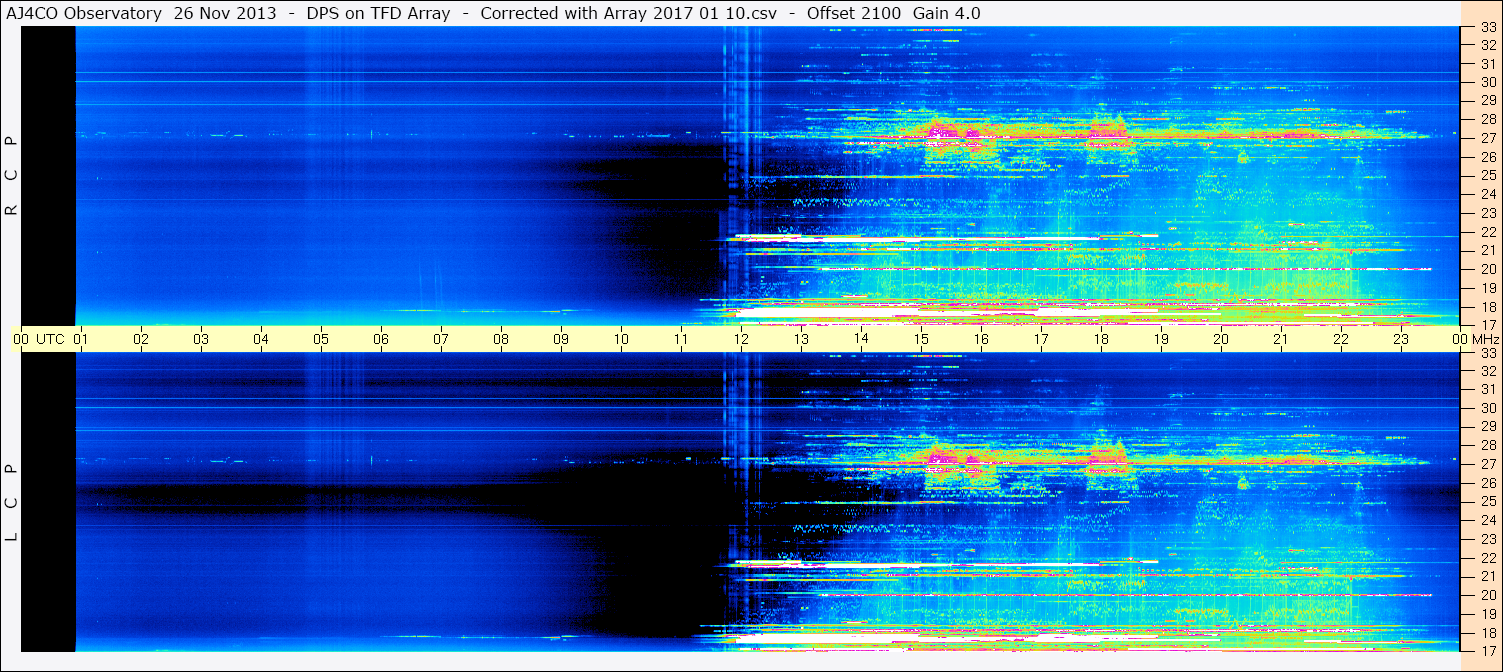Viewport: 1503px width, 672px height.
Task: Select the 09 hour marker on time axis
Action: point(561,339)
